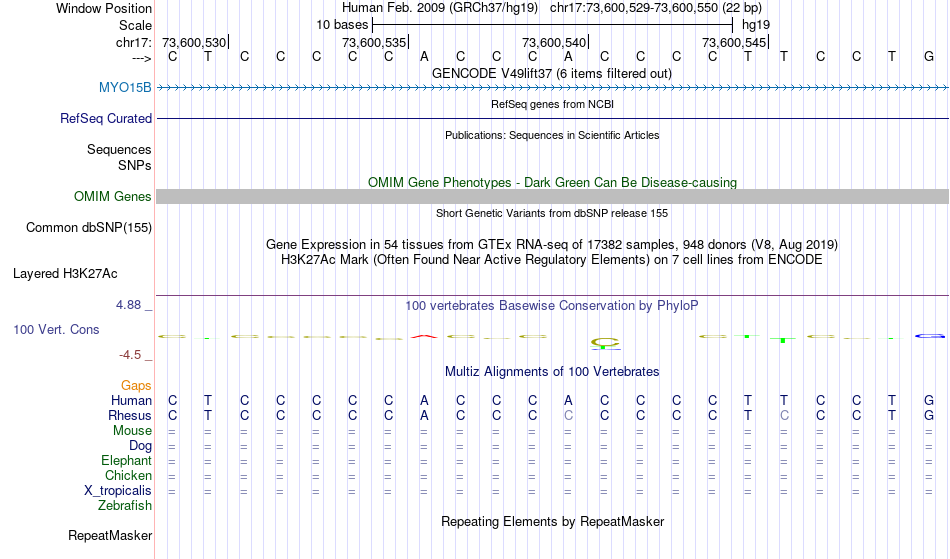Click the PhyloP minimum value -4.5
This screenshot has height=559, width=950.
(130, 355)
